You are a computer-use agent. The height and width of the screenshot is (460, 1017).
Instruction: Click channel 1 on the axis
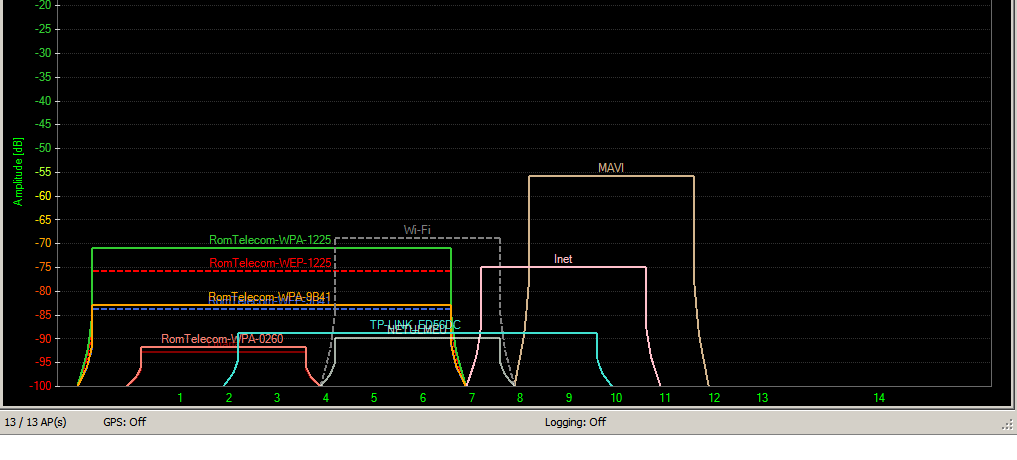tap(180, 398)
